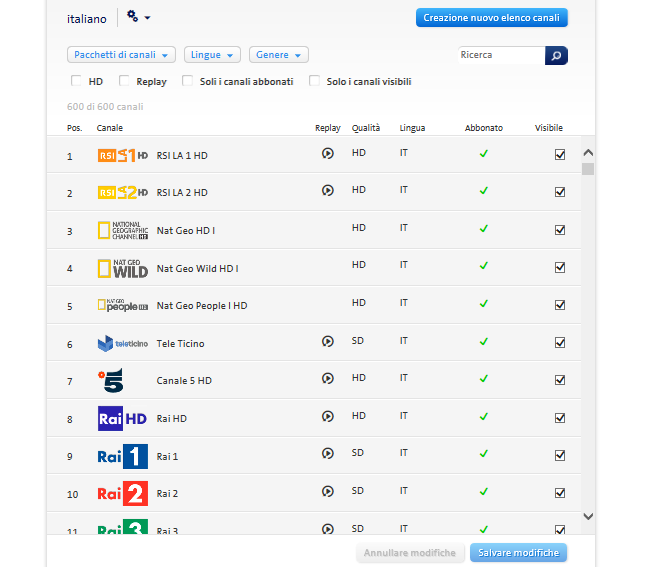Click the Replay icon for RSI LA 1 HD
Viewport: 652px width, 567px height.
[x=327, y=154]
